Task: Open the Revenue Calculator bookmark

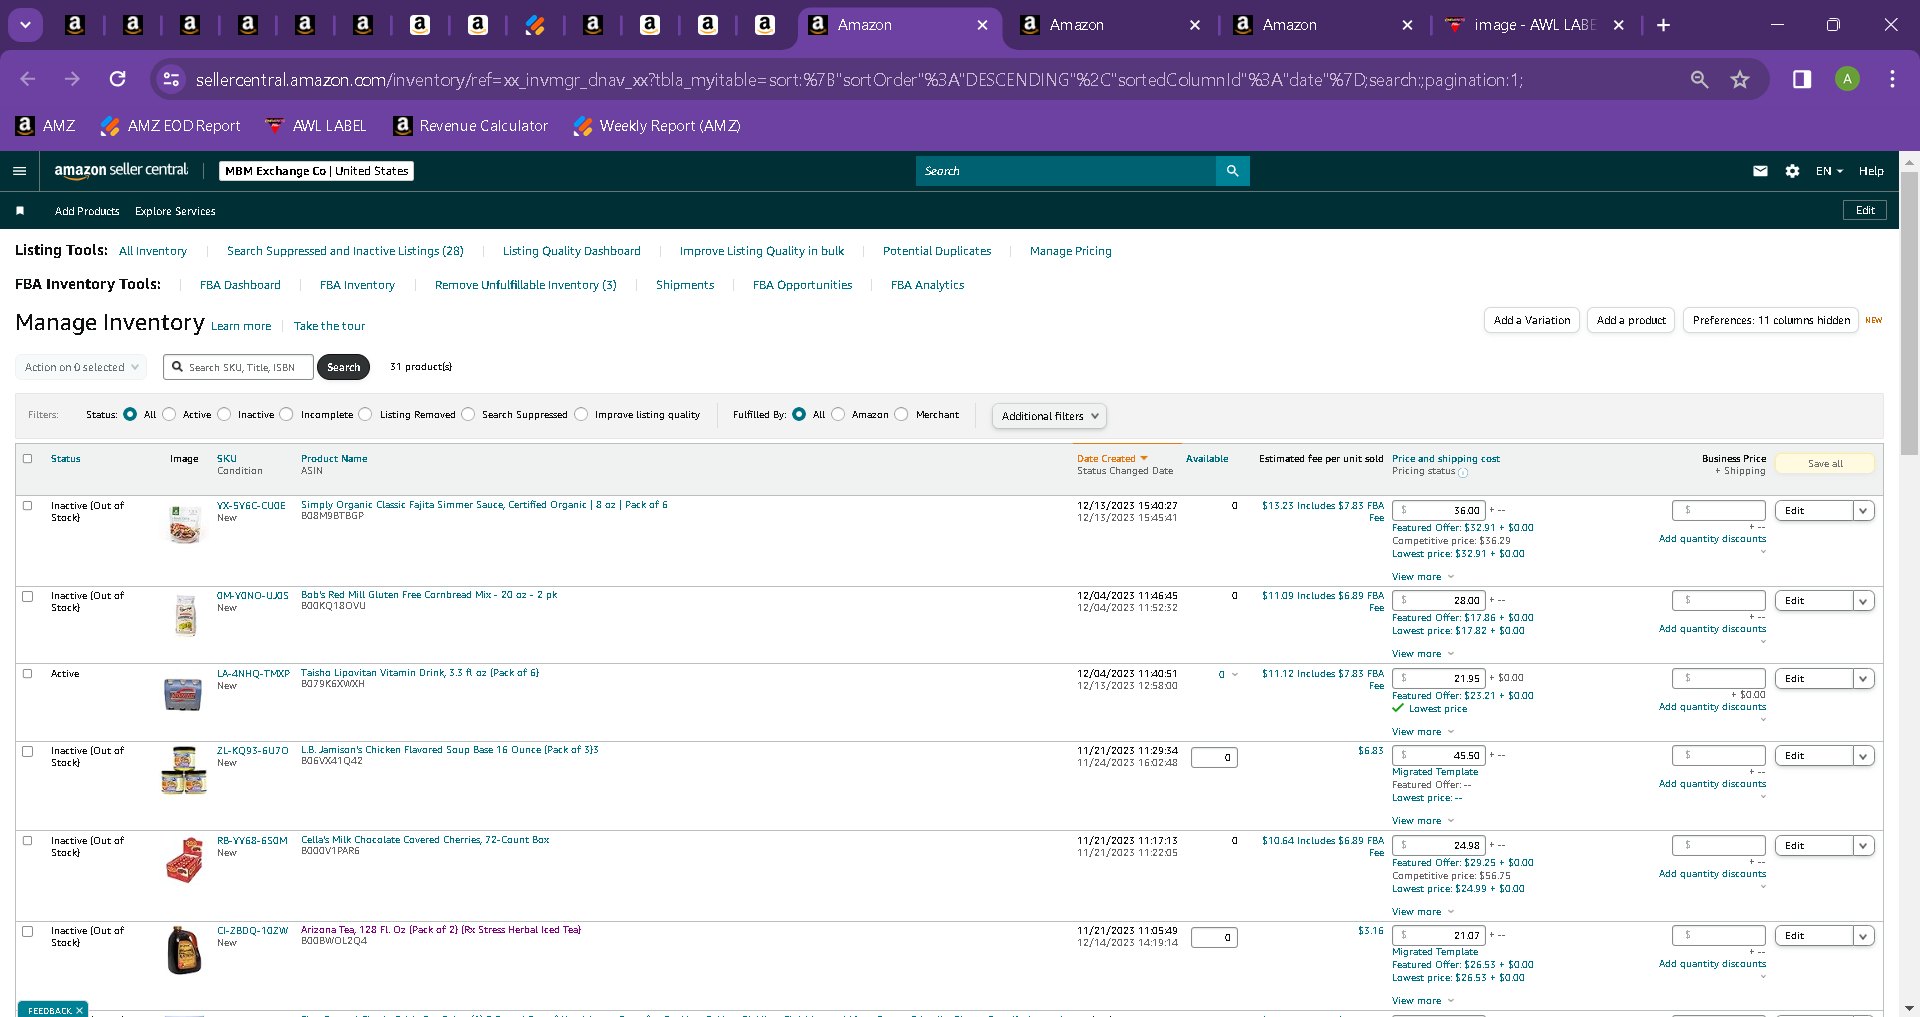Action: (x=471, y=126)
